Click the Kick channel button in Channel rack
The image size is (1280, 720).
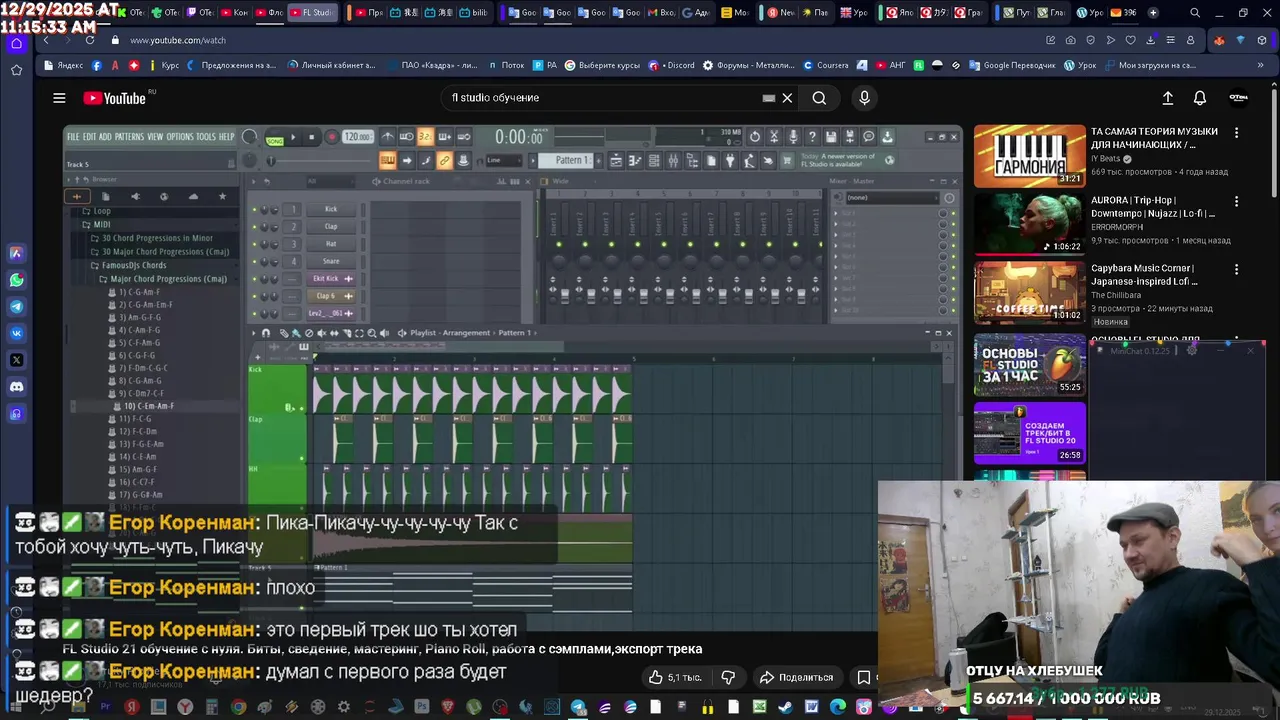pos(331,209)
